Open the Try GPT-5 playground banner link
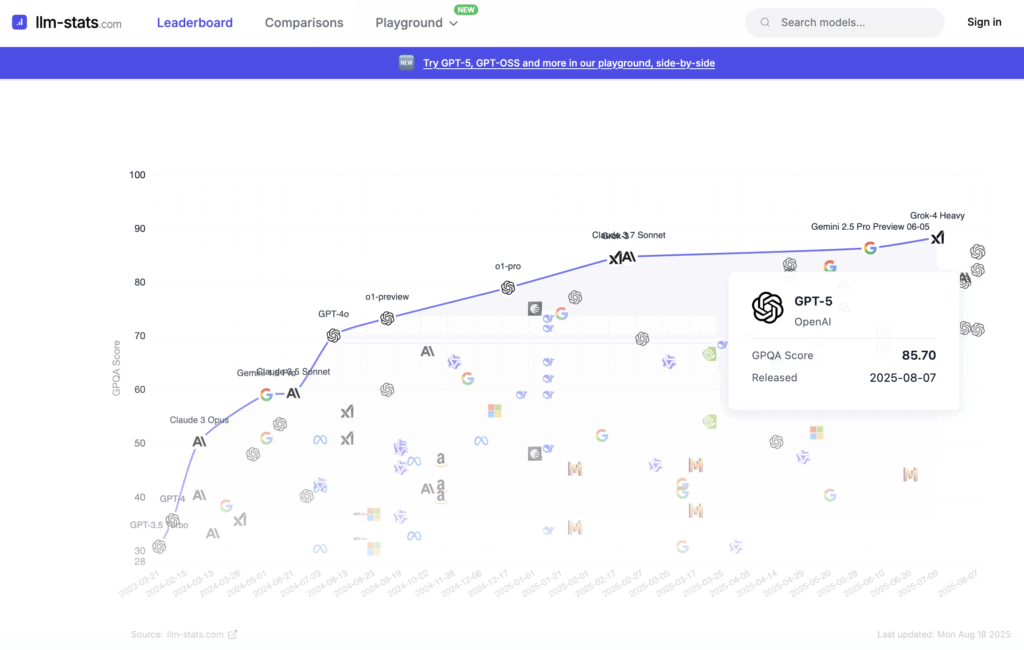This screenshot has height=650, width=1024. (x=568, y=63)
